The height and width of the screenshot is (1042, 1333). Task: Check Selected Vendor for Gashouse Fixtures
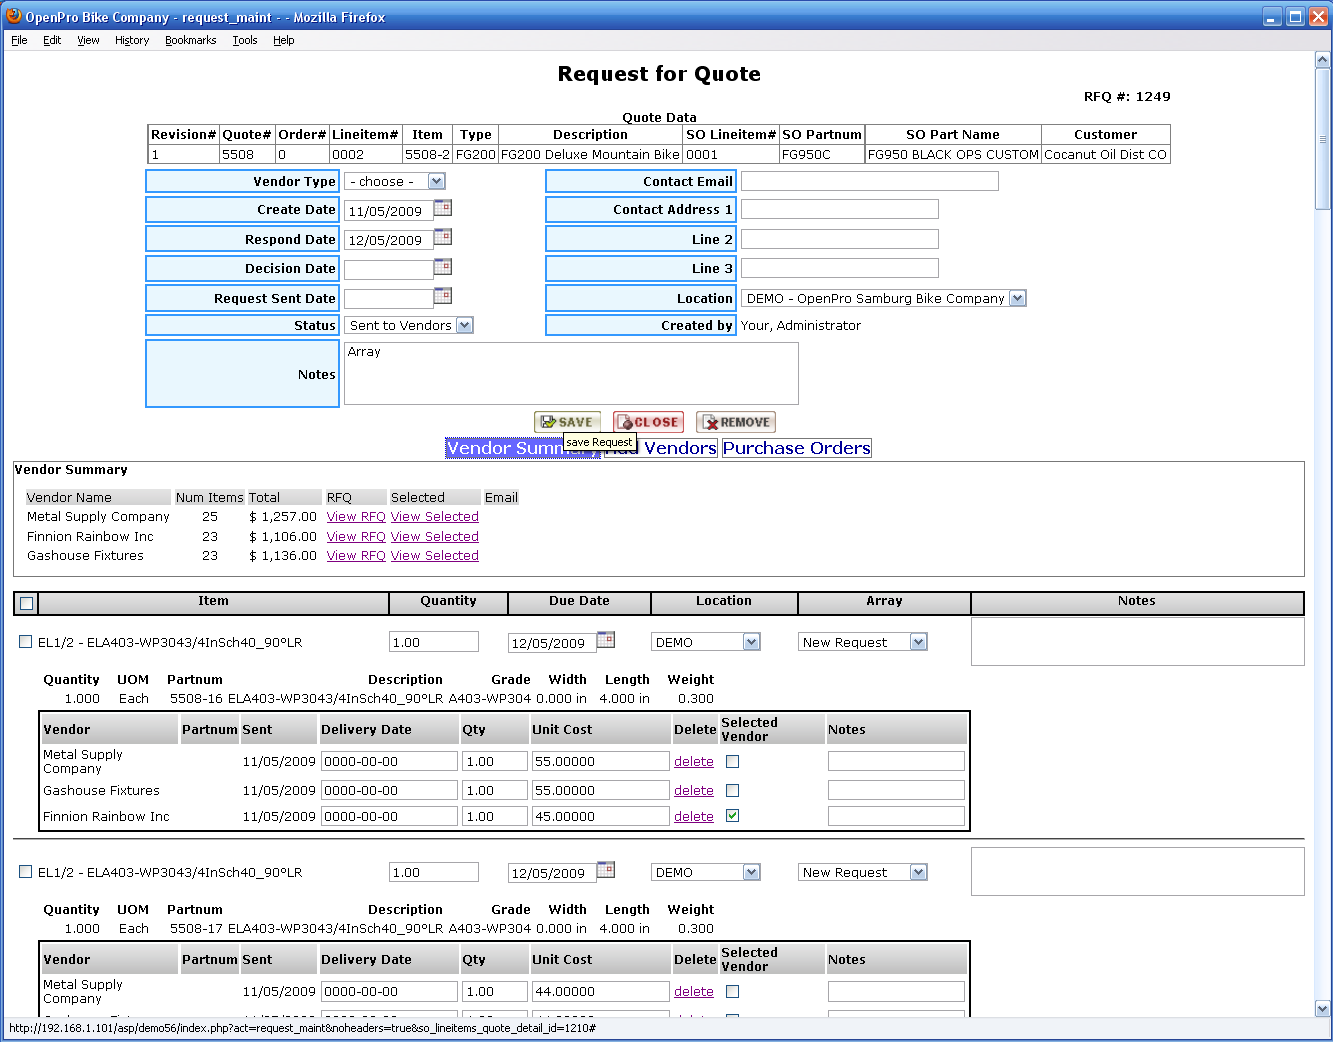click(732, 790)
